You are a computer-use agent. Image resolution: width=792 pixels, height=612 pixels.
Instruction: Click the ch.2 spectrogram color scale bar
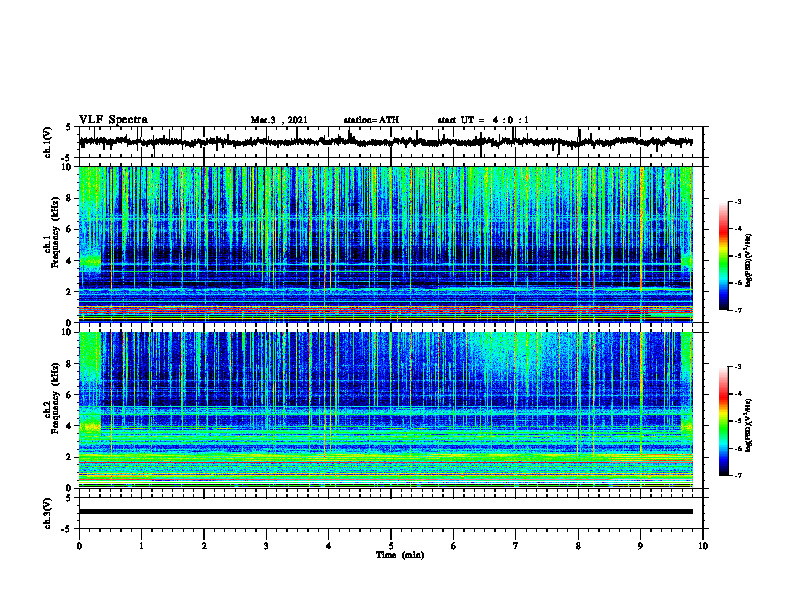tap(723, 421)
